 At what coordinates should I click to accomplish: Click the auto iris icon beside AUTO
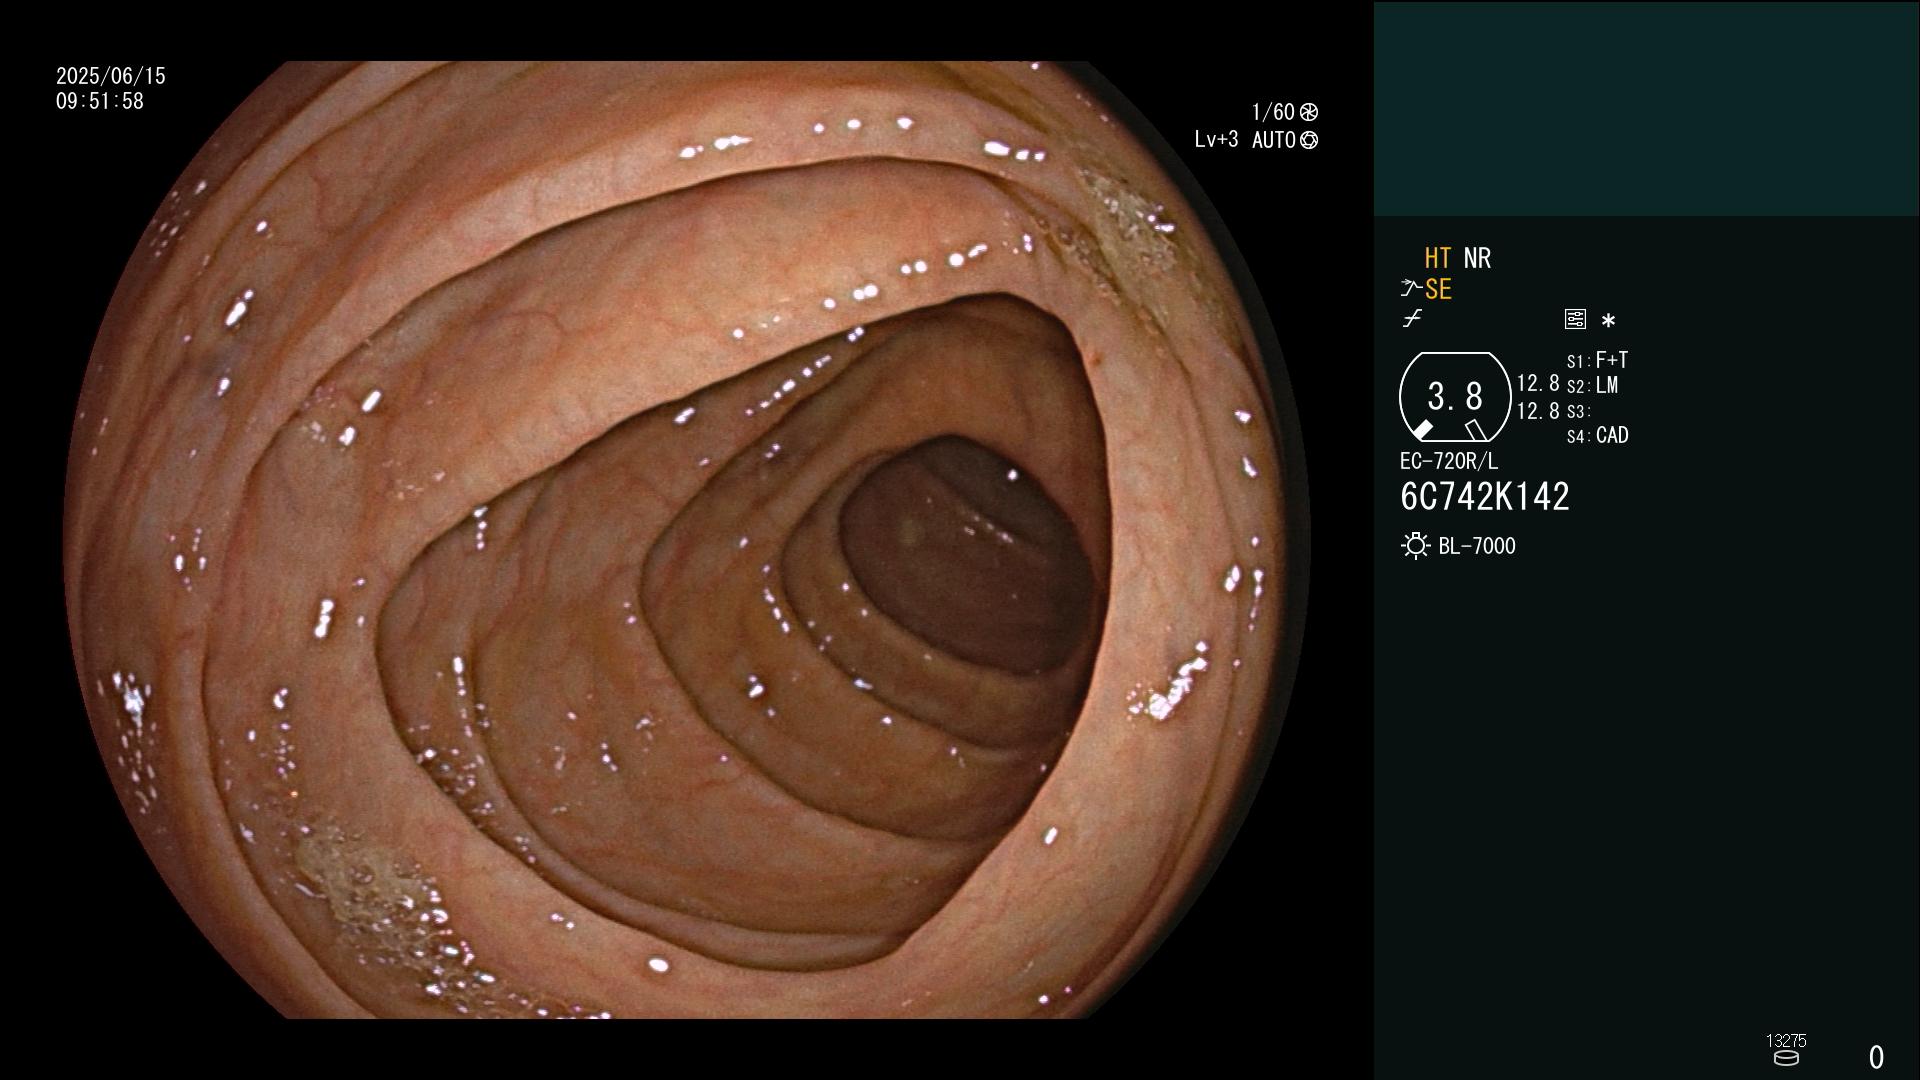tap(1309, 140)
